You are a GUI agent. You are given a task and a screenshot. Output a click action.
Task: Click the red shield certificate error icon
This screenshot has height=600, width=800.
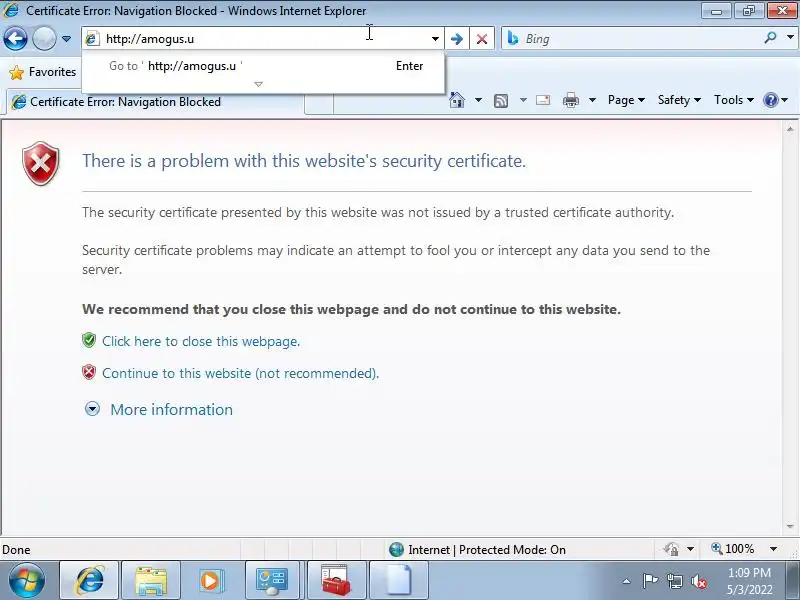pyautogui.click(x=41, y=164)
